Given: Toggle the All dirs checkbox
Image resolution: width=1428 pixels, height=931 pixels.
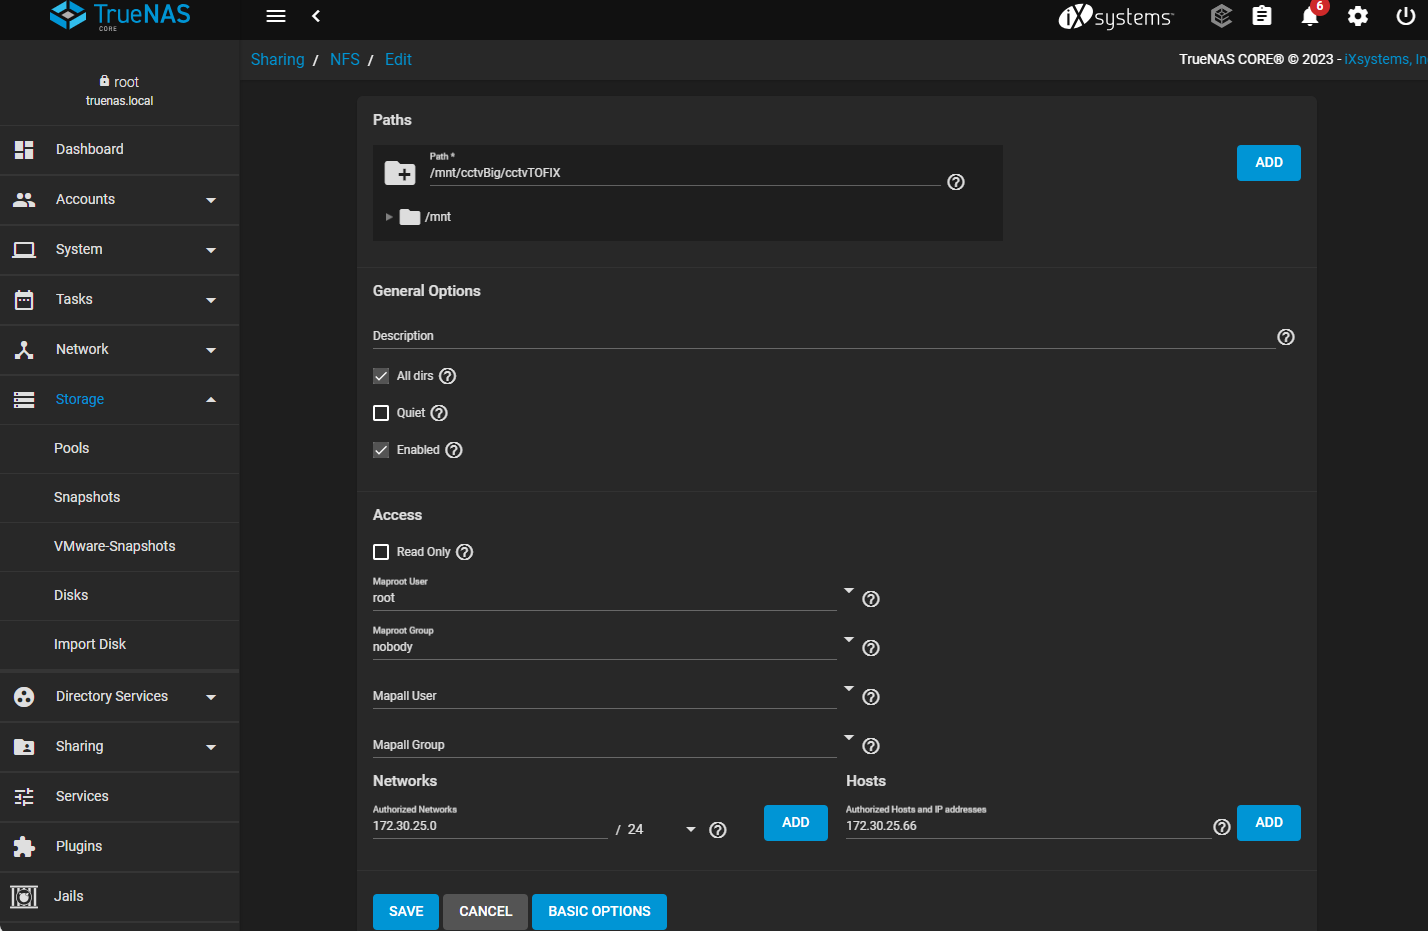Looking at the screenshot, I should [381, 376].
